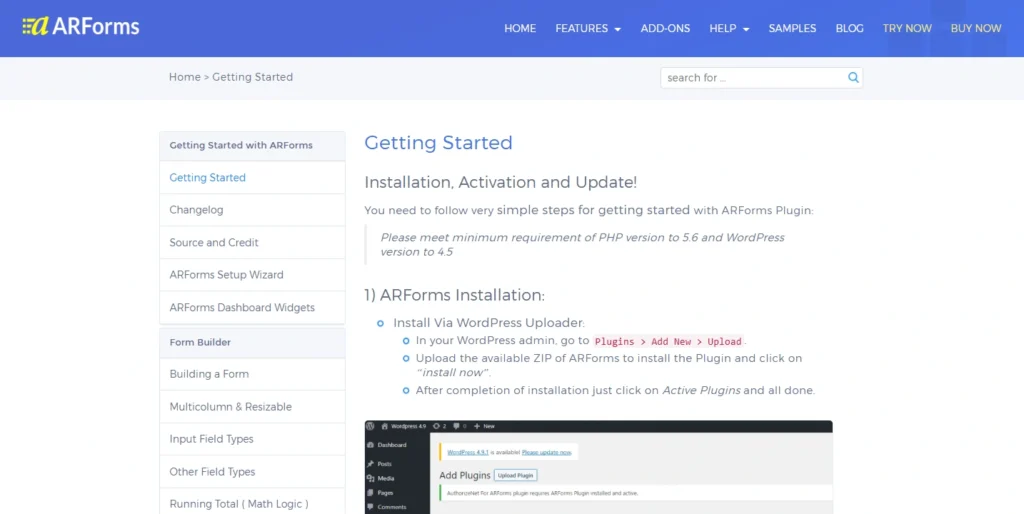The image size is (1024, 514).
Task: Click Getting Started with ARForms header
Action: click(x=252, y=146)
